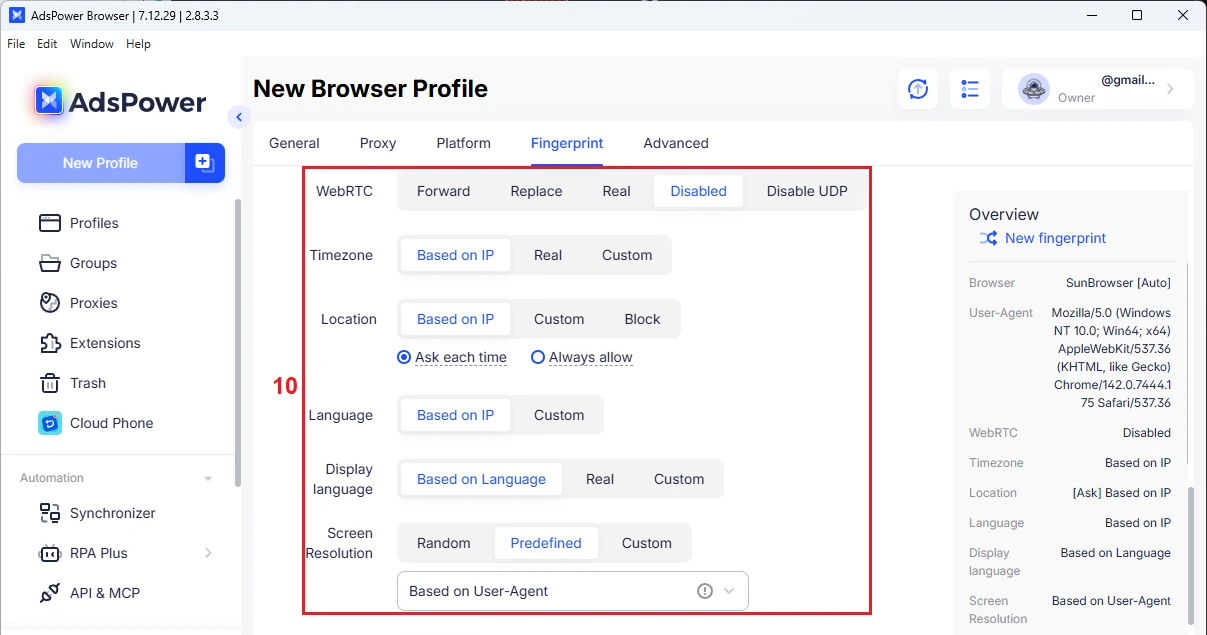Collapse the sidebar with the arrow handle
Image resolution: width=1207 pixels, height=635 pixels.
238,117
